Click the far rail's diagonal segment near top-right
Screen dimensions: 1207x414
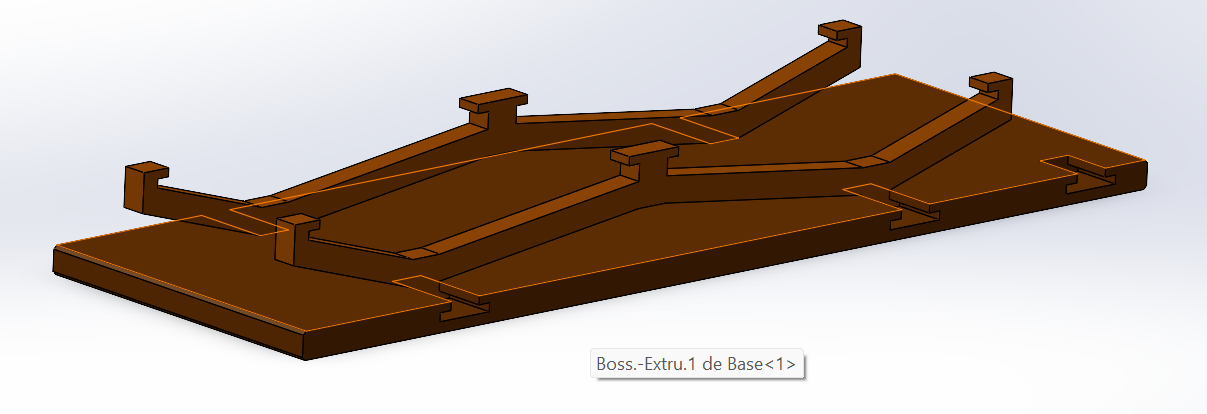coord(790,80)
